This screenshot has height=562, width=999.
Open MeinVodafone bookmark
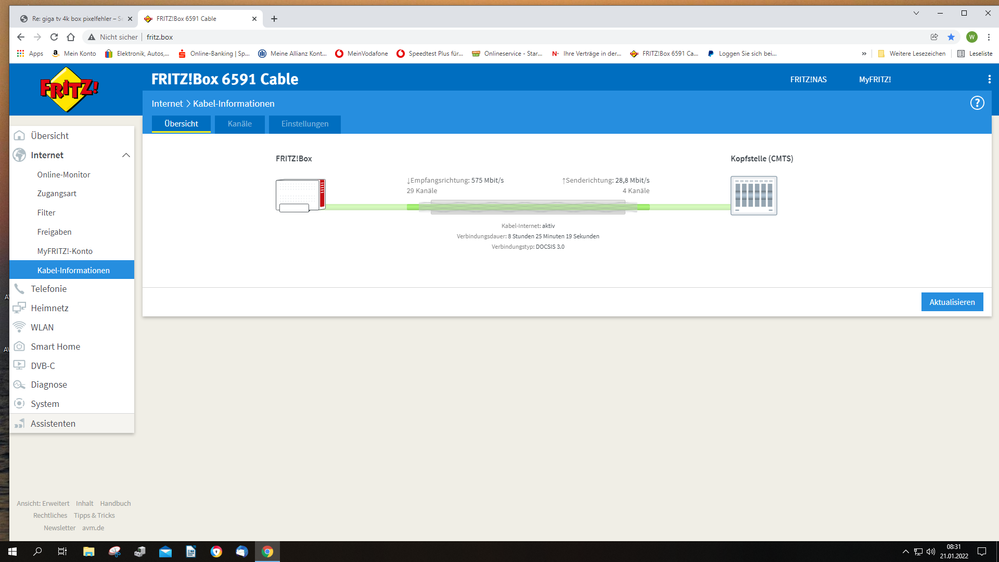361,54
